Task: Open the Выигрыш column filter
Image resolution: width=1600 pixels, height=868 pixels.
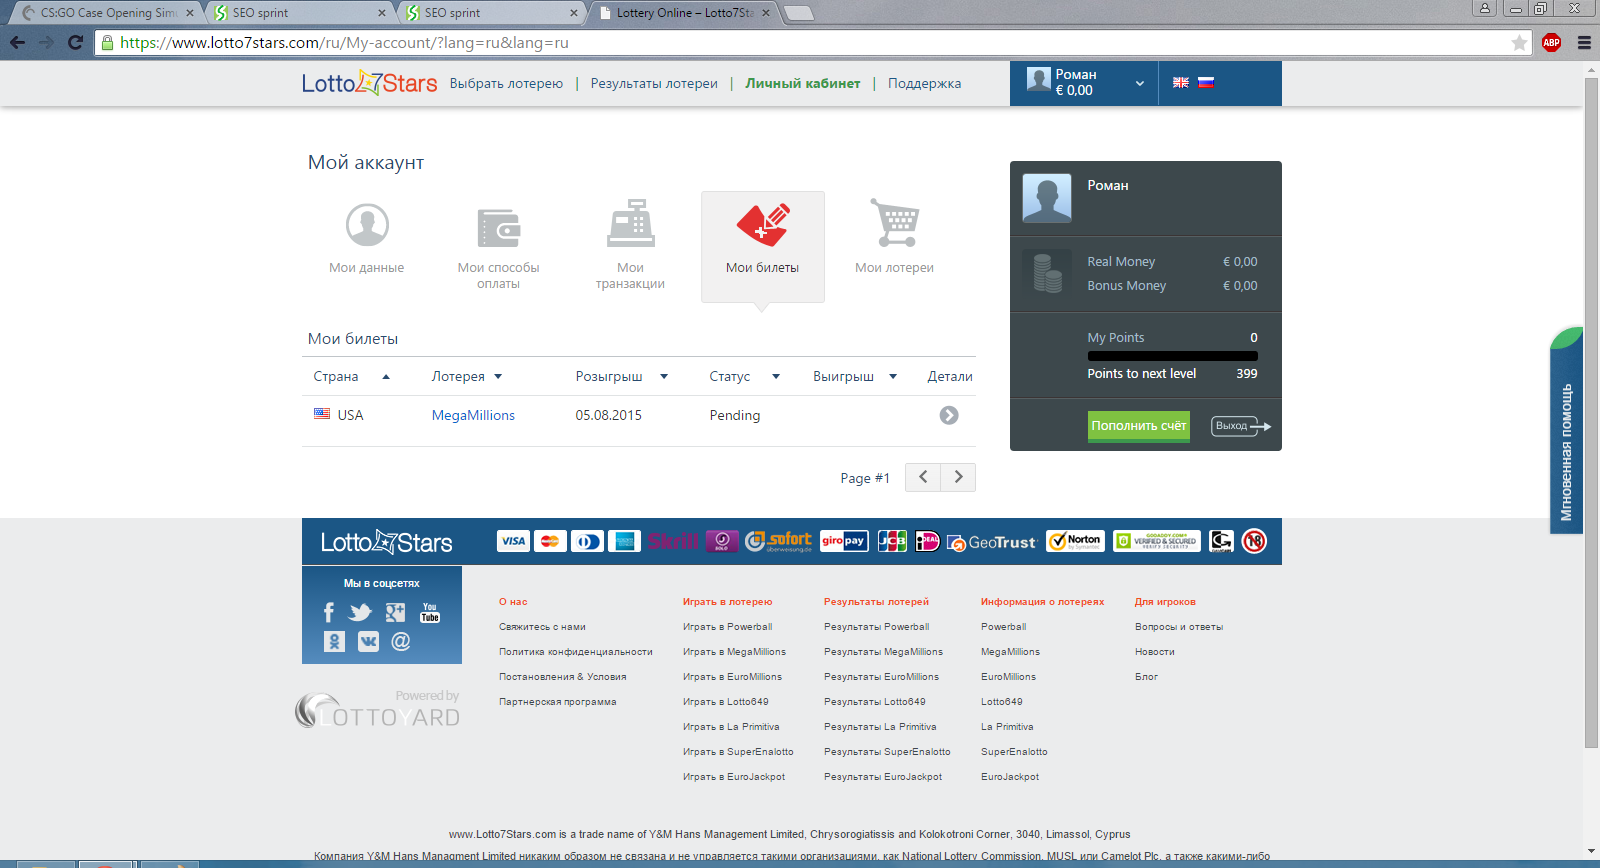Action: pos(893,377)
